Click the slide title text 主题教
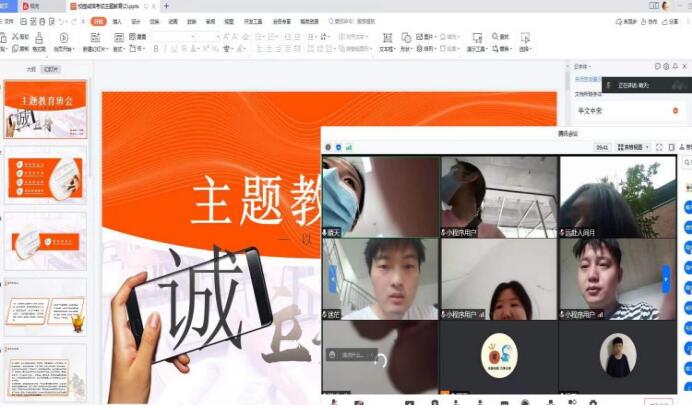The width and height of the screenshot is (692, 410). (x=256, y=201)
